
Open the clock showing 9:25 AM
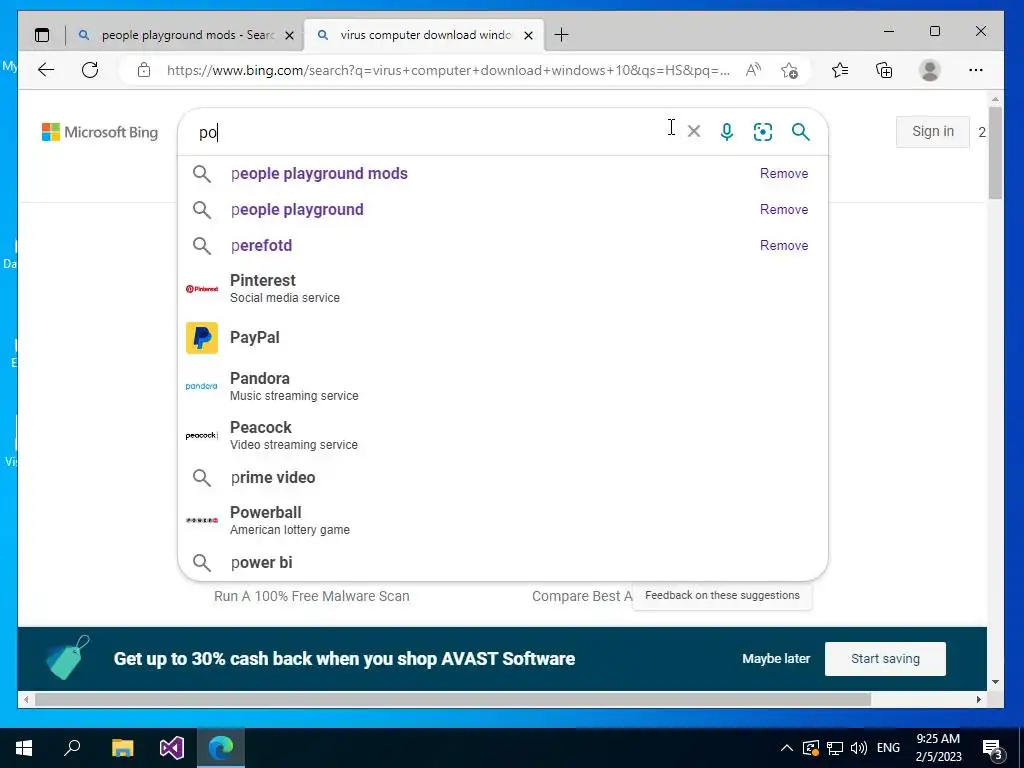tap(938, 748)
